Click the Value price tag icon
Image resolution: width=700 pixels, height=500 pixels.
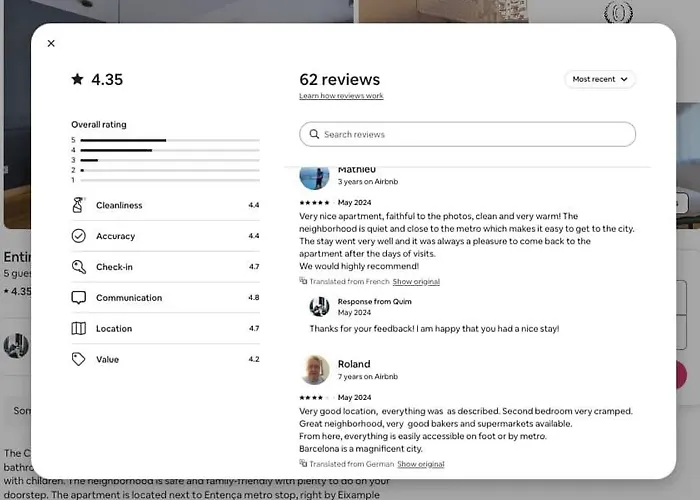(x=78, y=359)
